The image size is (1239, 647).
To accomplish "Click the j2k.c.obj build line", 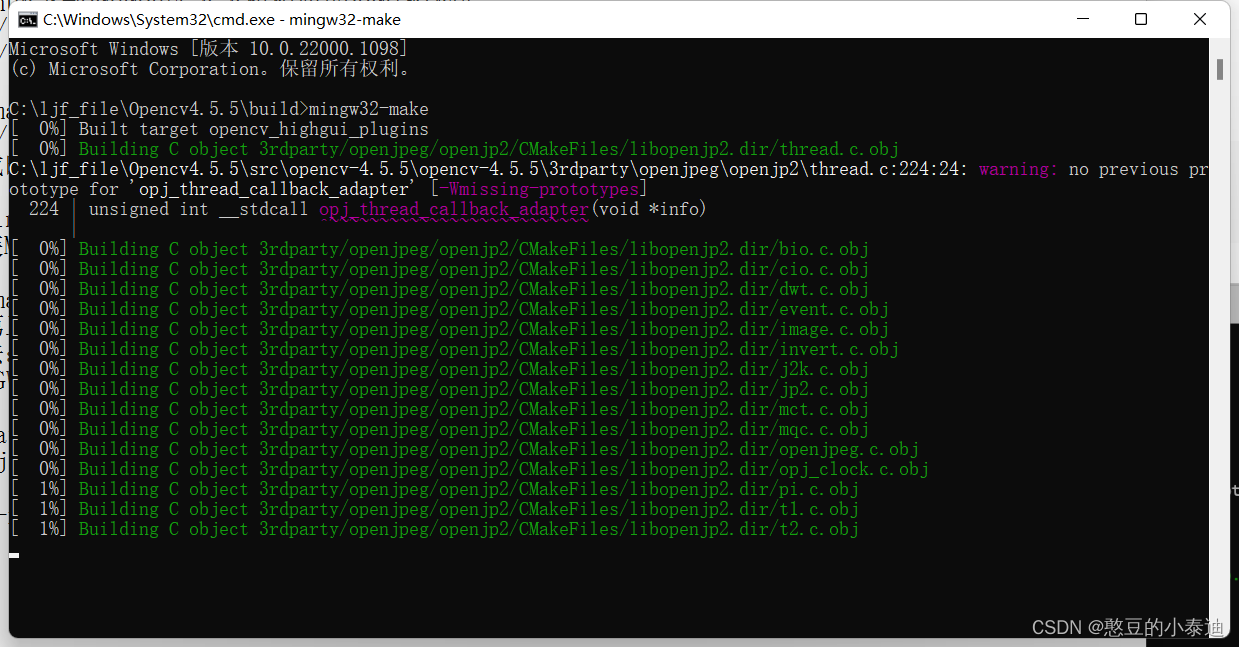I will coord(439,369).
